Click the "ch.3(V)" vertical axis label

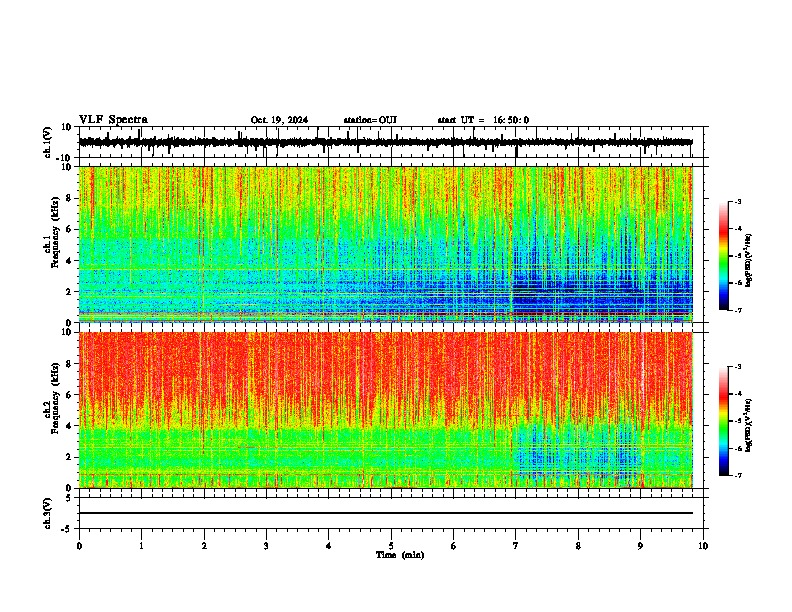pyautogui.click(x=47, y=513)
